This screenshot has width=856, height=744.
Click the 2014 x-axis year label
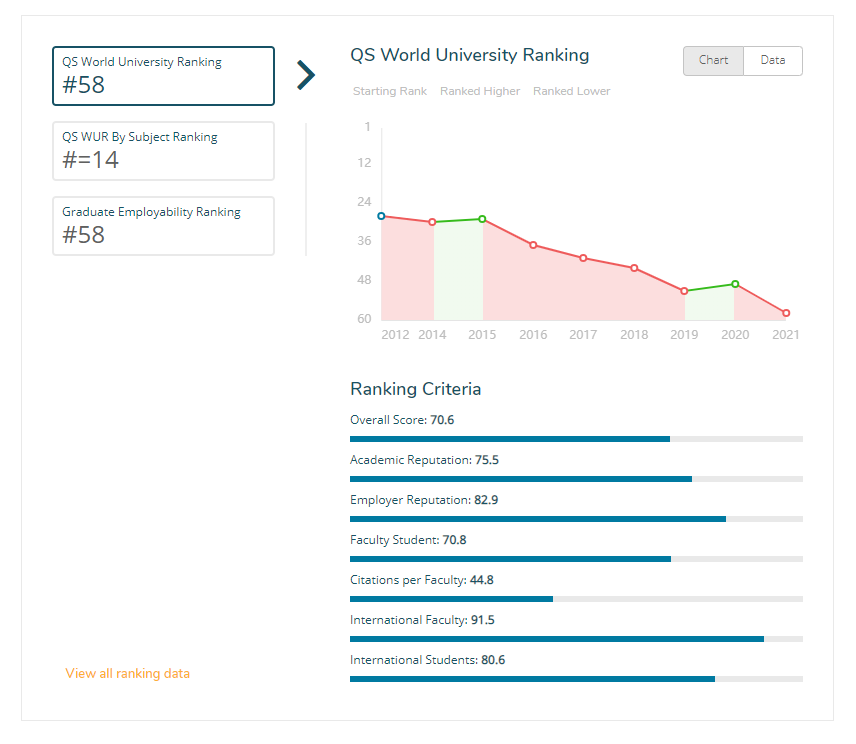pyautogui.click(x=432, y=335)
